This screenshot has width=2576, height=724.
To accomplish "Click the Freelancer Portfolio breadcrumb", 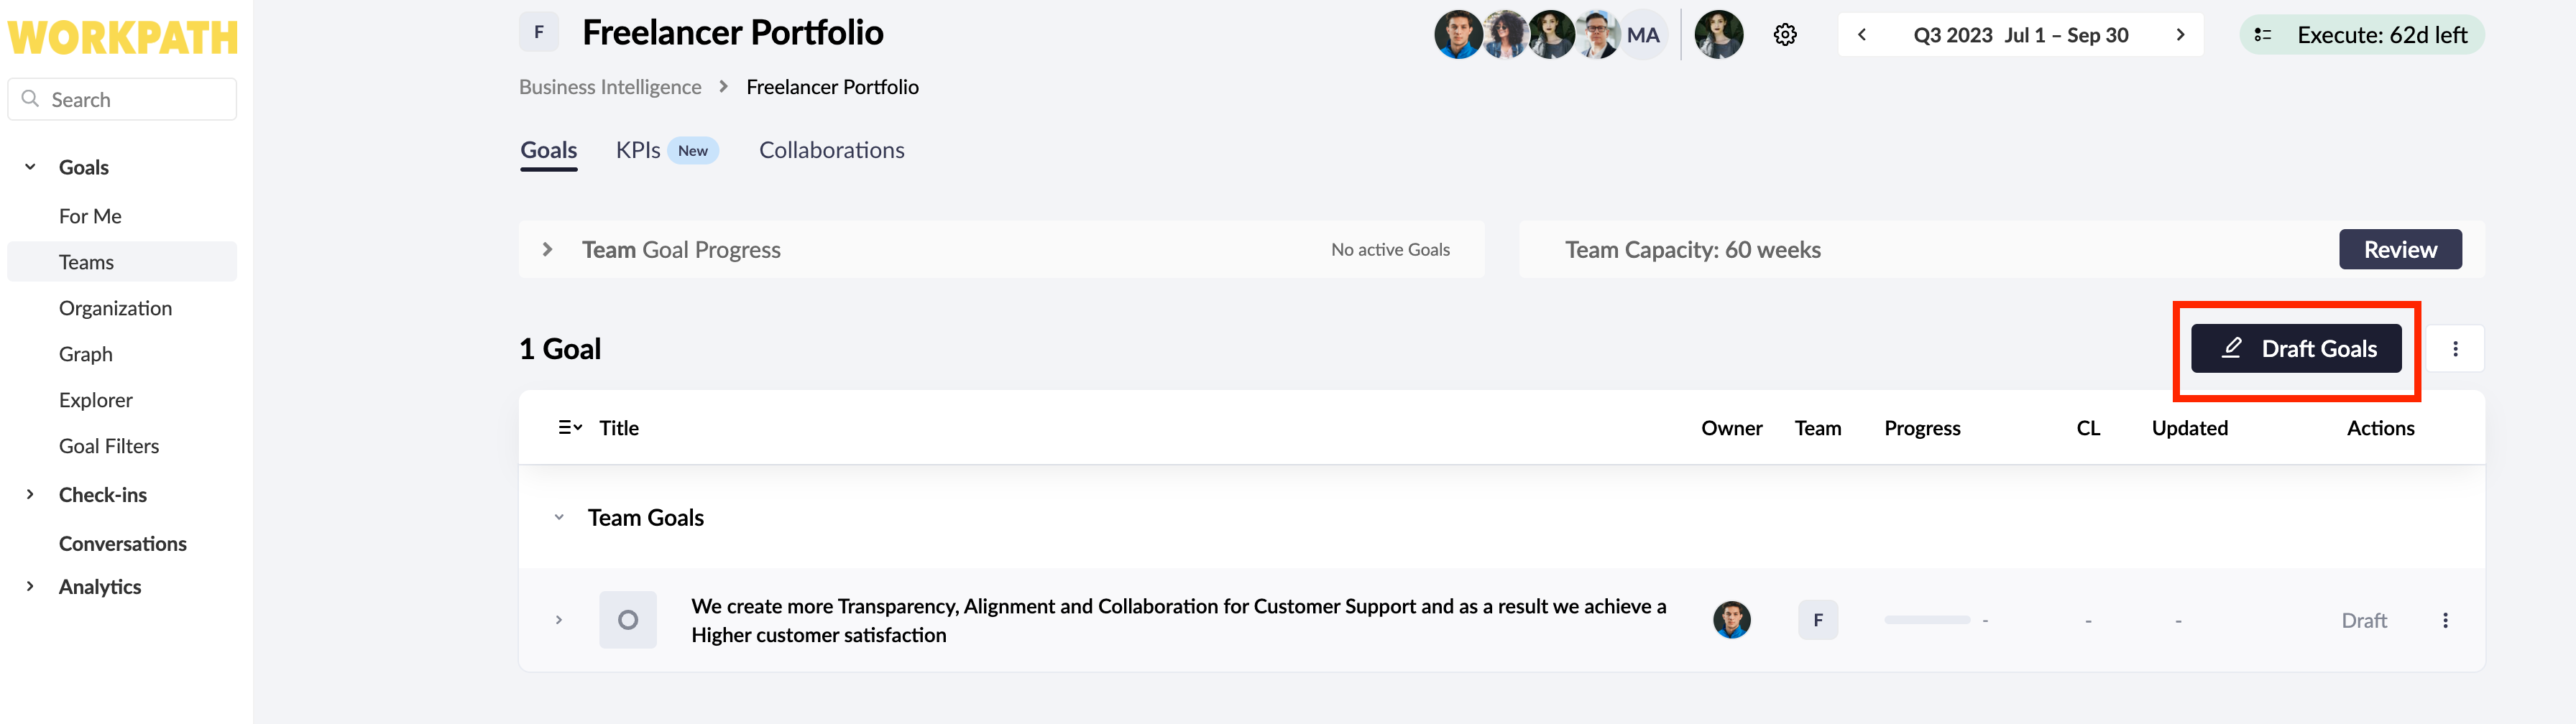I will coord(832,87).
